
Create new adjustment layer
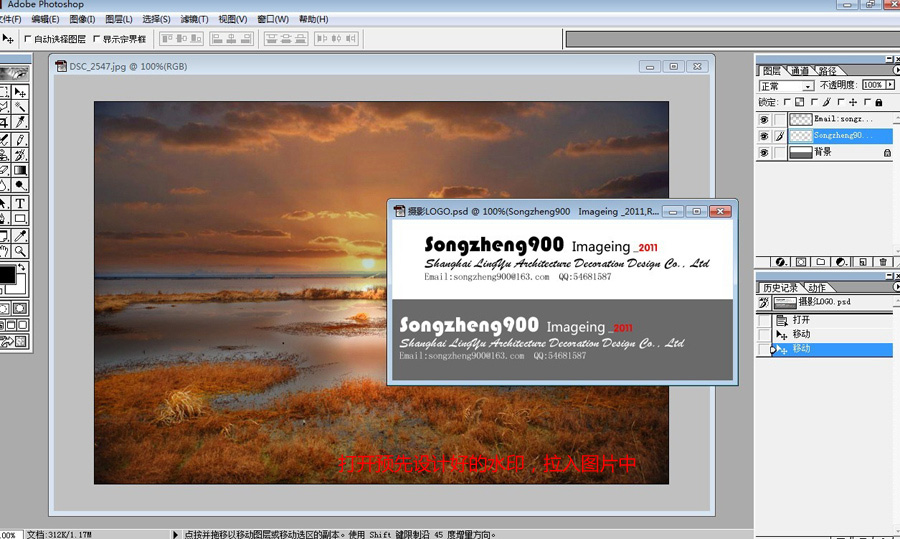[x=841, y=262]
